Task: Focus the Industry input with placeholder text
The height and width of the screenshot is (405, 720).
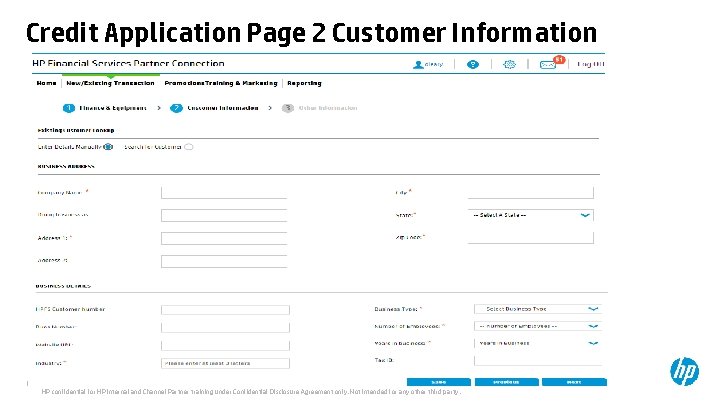Action: pos(225,363)
